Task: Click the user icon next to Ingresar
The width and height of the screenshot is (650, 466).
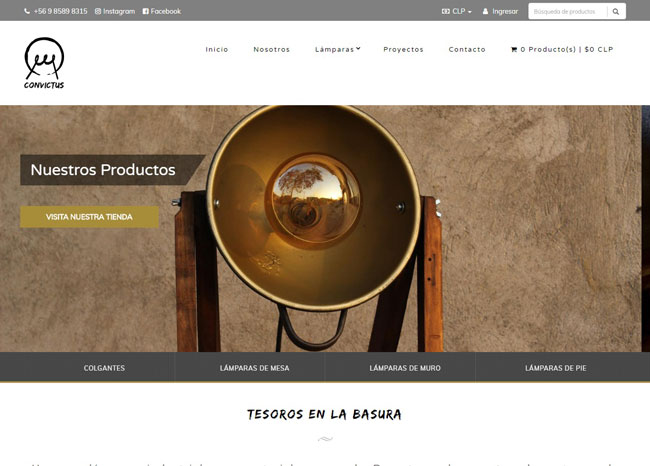Action: [485, 12]
